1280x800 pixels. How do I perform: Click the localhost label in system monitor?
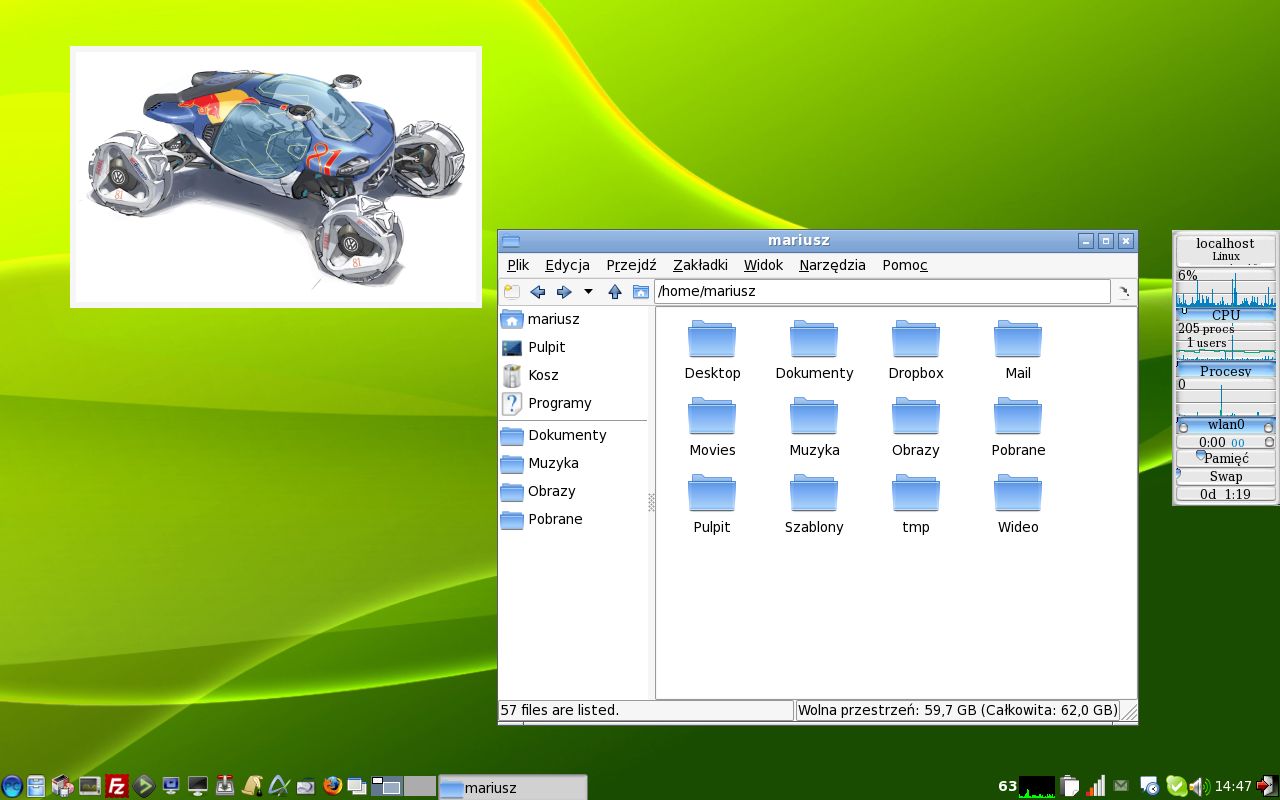(x=1226, y=243)
